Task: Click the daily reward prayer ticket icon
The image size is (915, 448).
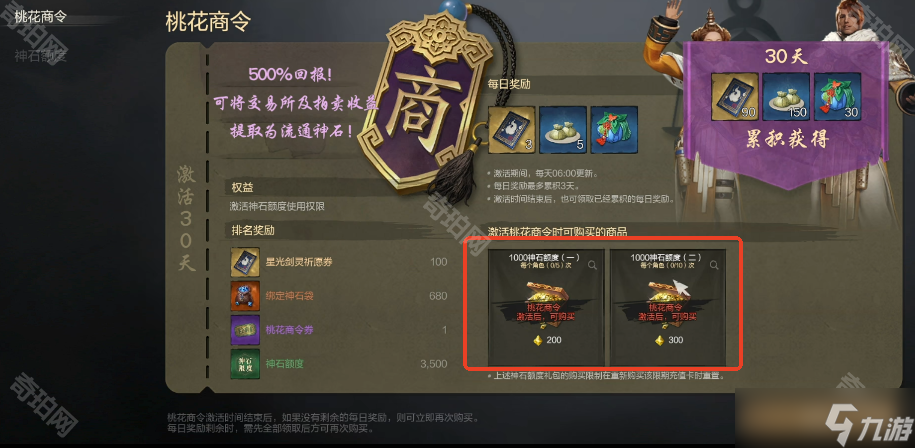Action: click(511, 130)
